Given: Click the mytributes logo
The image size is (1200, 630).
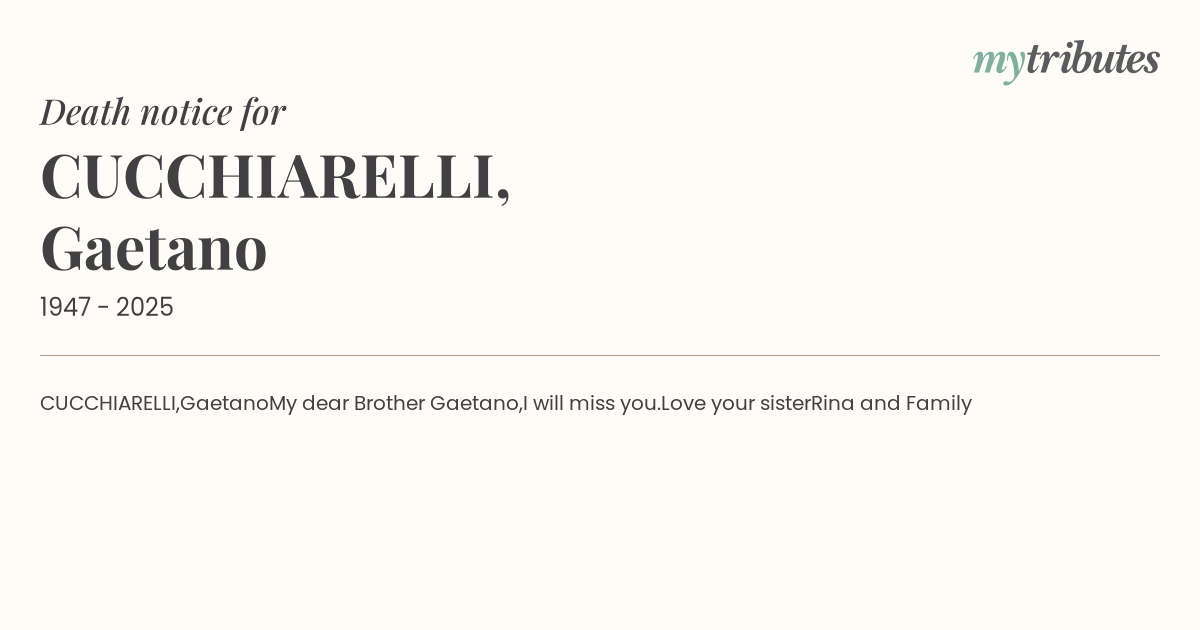Looking at the screenshot, I should point(1066,60).
